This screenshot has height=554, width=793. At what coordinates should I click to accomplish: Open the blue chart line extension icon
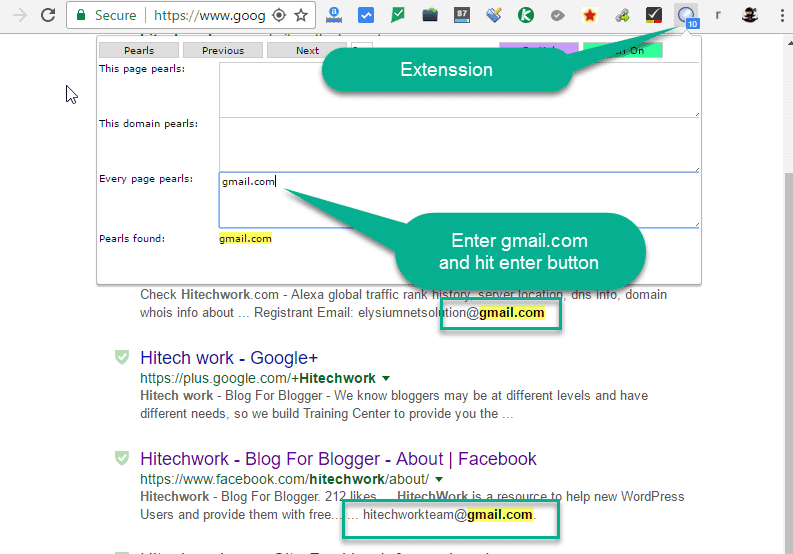click(366, 15)
